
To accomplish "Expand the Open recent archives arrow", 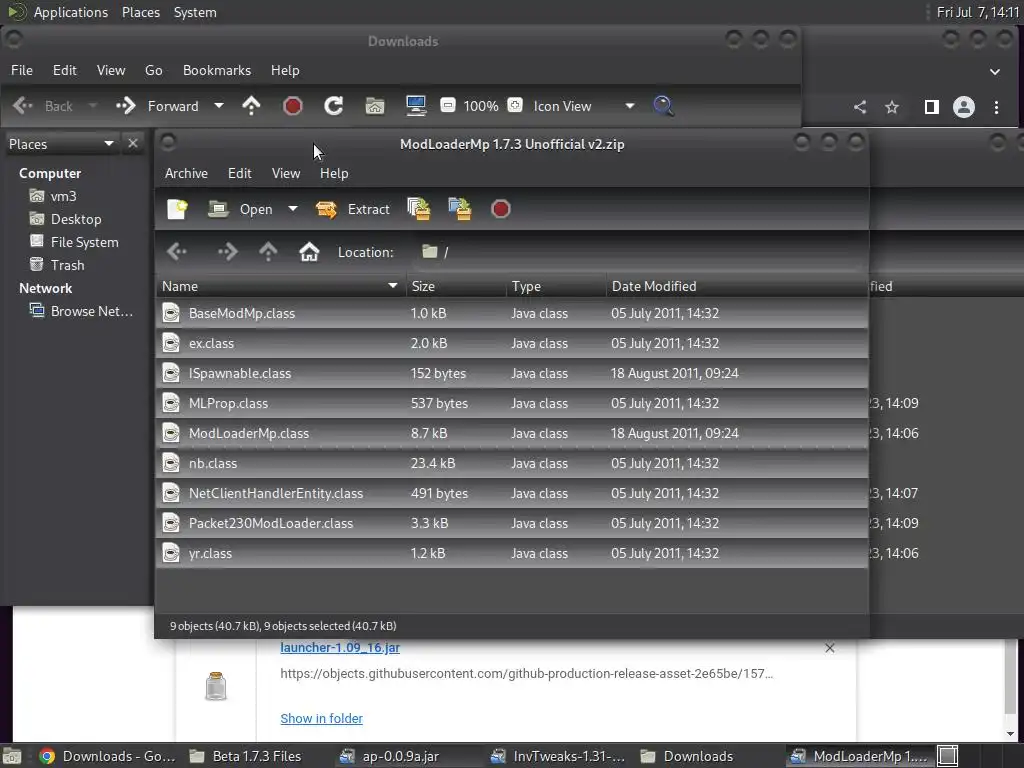I will click(x=293, y=209).
